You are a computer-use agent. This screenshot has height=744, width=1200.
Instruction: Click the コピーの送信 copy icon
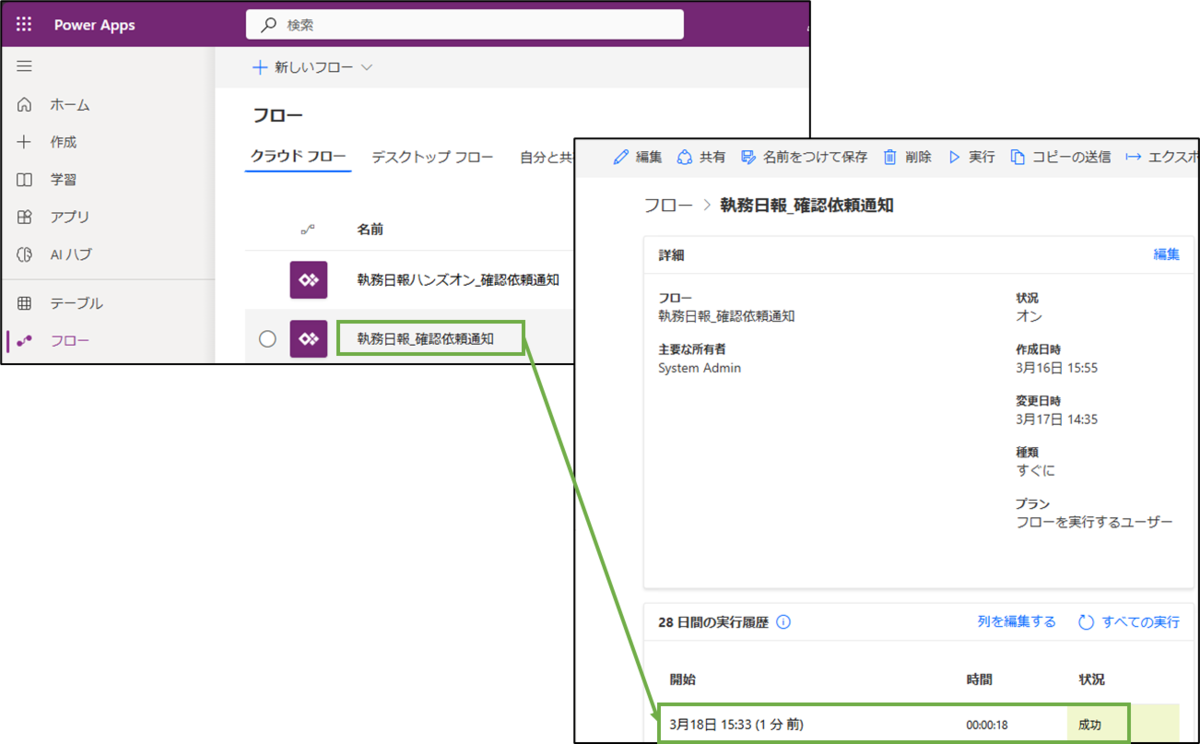1017,157
